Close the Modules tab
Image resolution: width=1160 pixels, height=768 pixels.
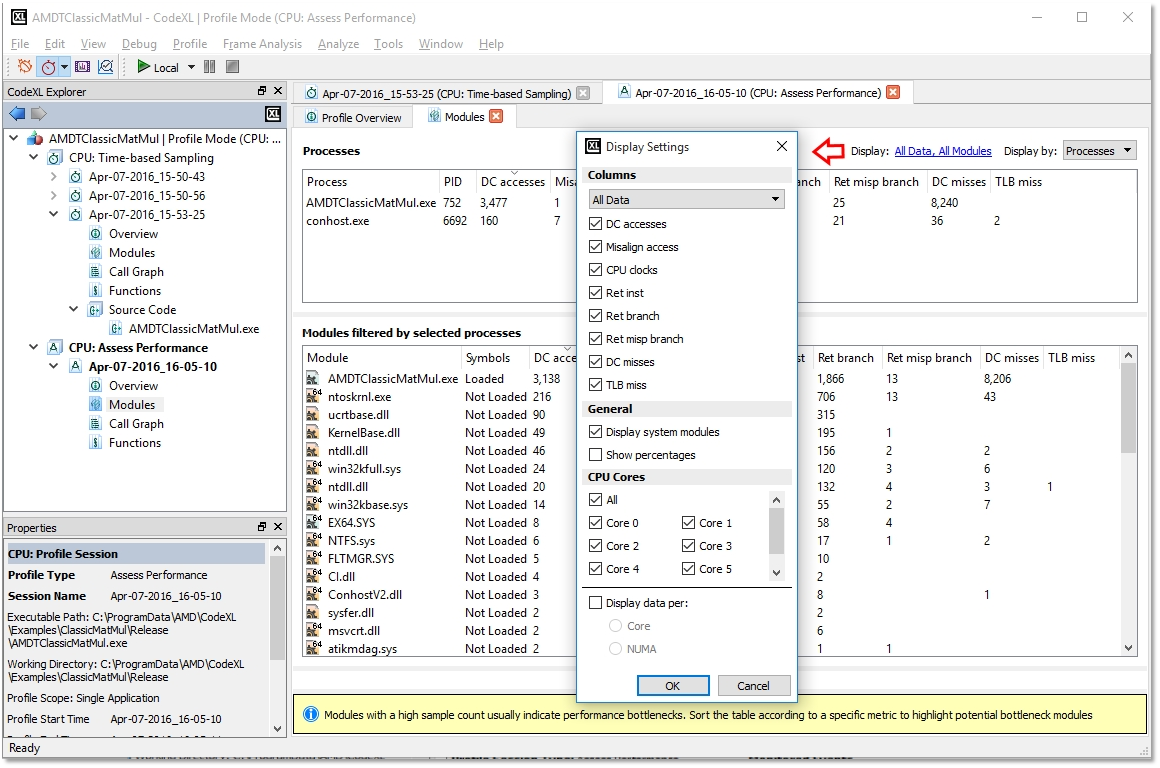[x=496, y=116]
